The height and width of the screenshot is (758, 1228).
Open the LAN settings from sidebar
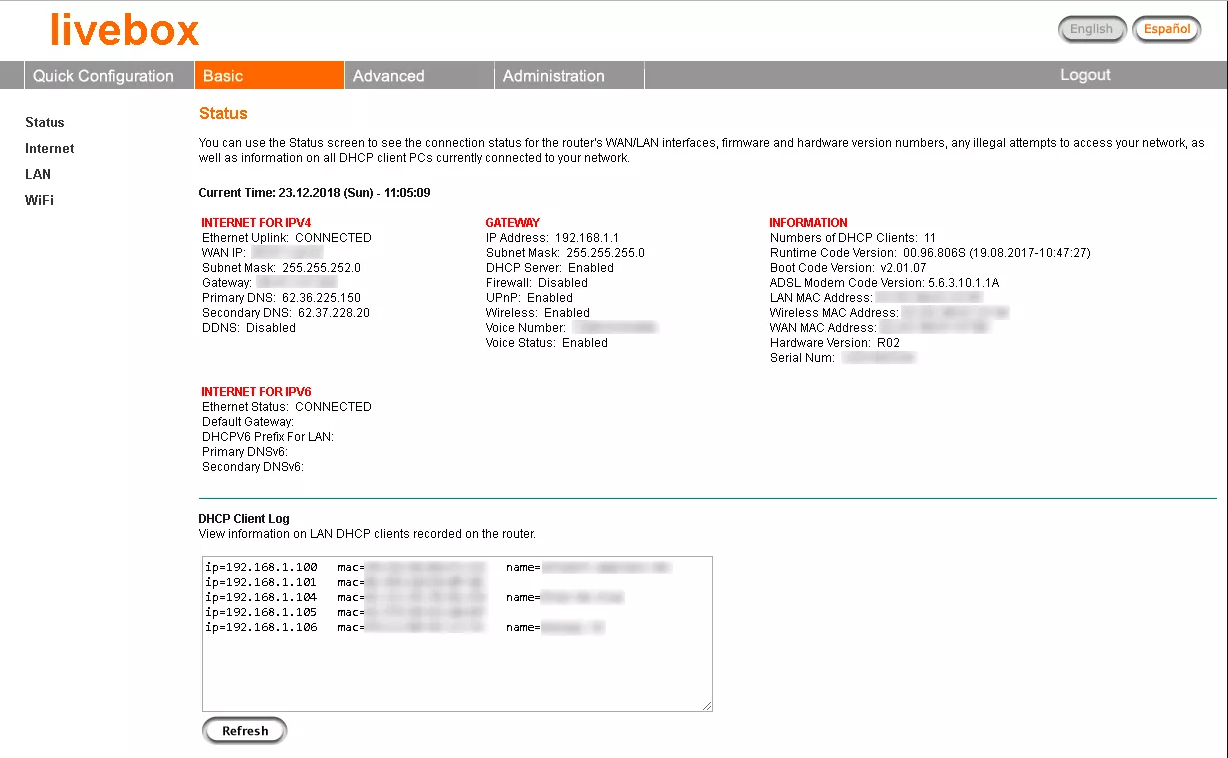pos(37,174)
